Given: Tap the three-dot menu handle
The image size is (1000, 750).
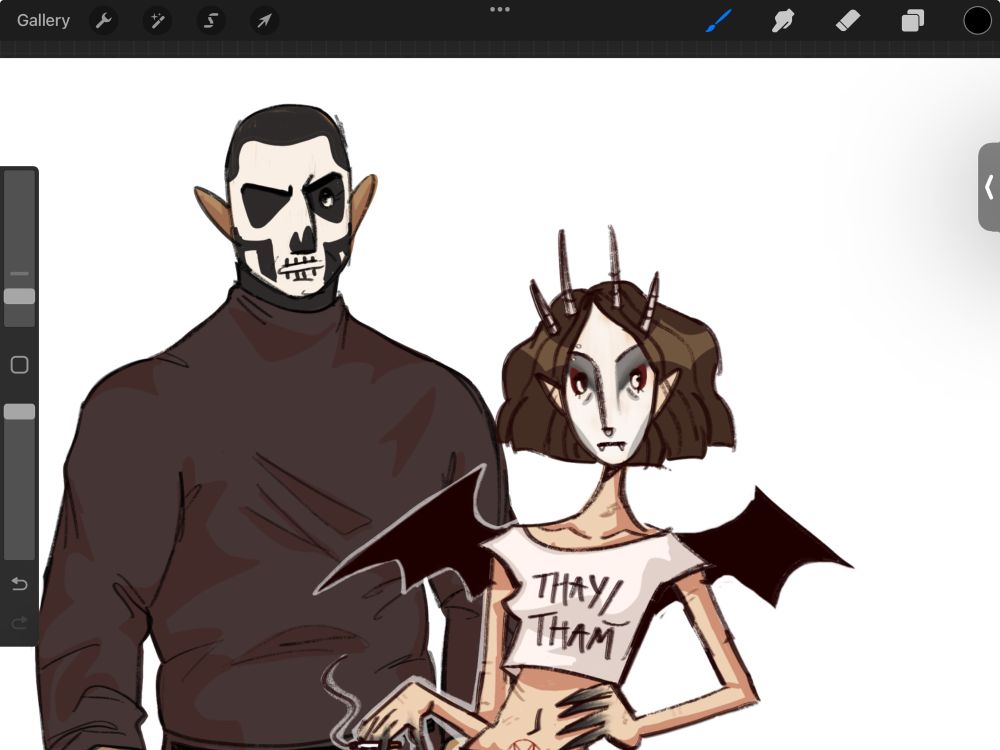Looking at the screenshot, I should pyautogui.click(x=499, y=10).
